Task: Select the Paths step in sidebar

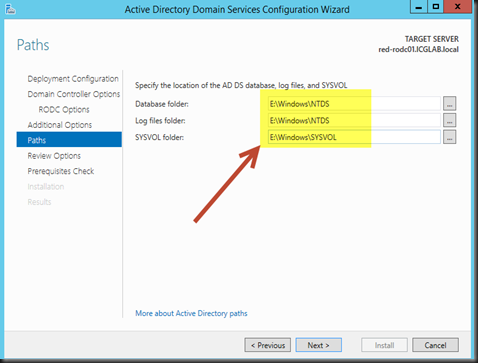Action: pyautogui.click(x=69, y=140)
